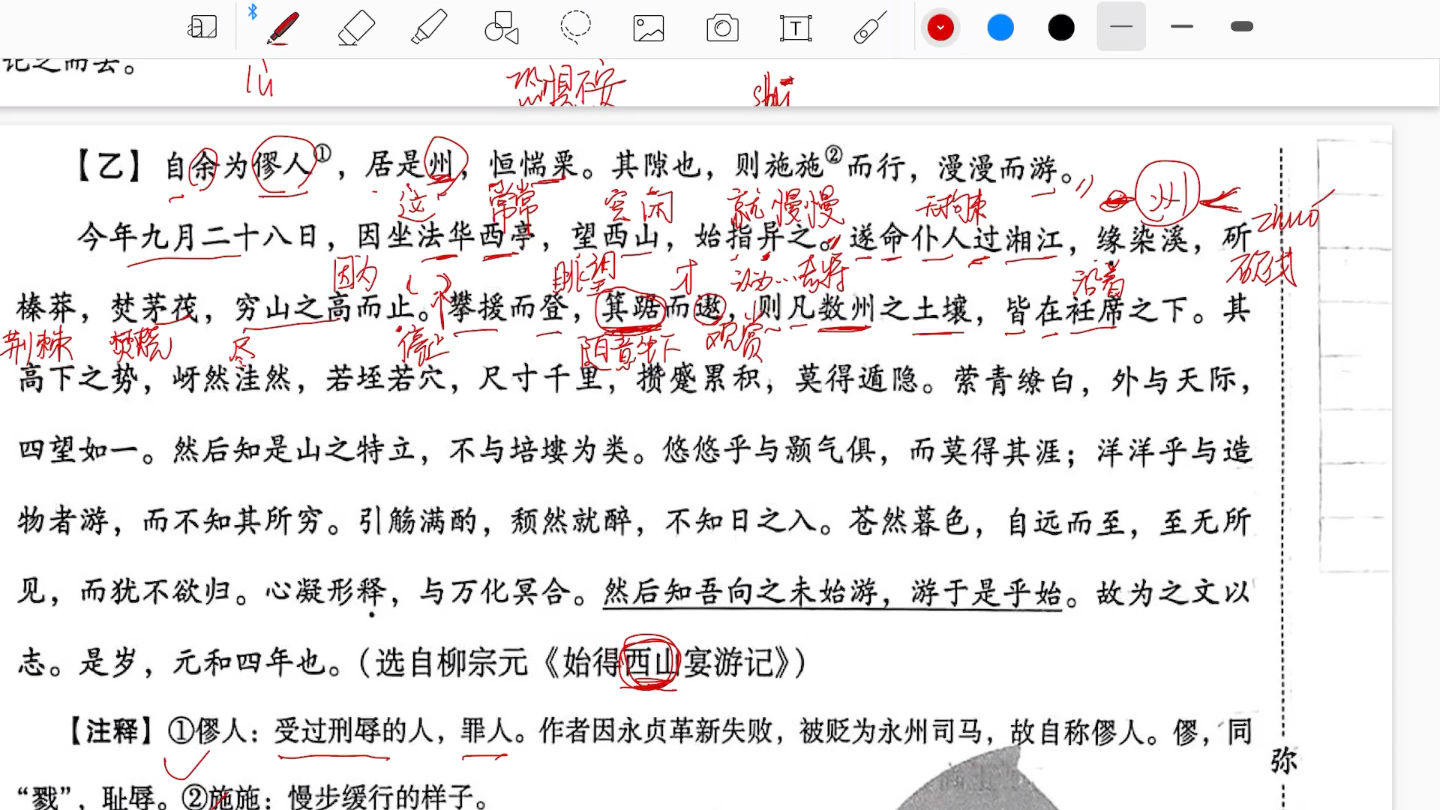The image size is (1440, 810).
Task: Select the red Pen tool
Action: tap(283, 27)
